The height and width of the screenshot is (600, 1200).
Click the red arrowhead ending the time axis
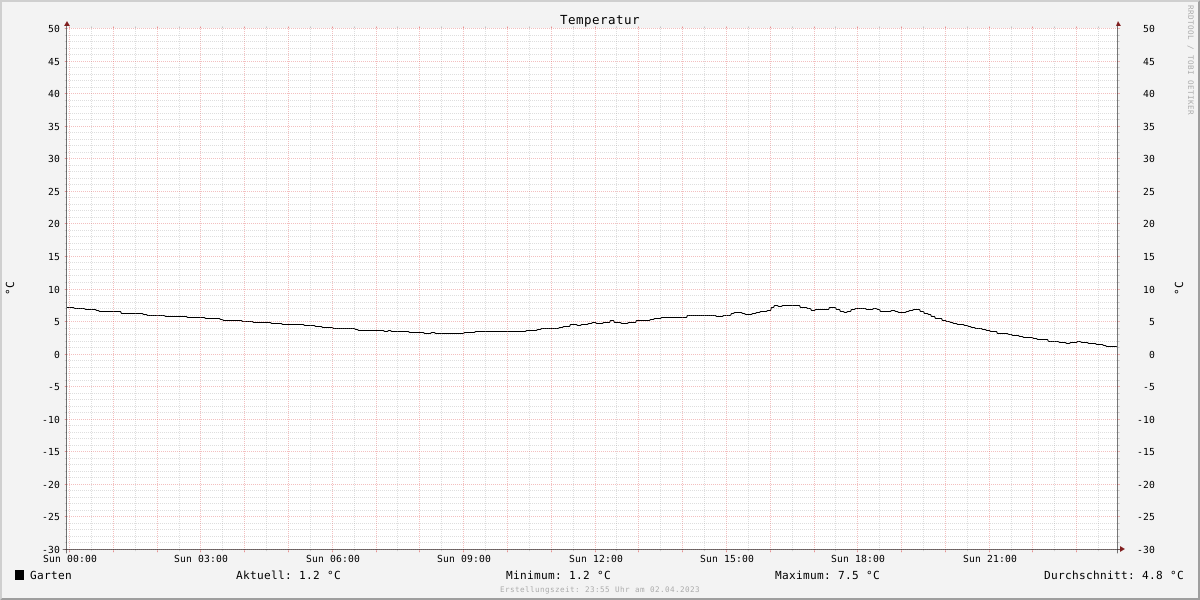point(1122,548)
